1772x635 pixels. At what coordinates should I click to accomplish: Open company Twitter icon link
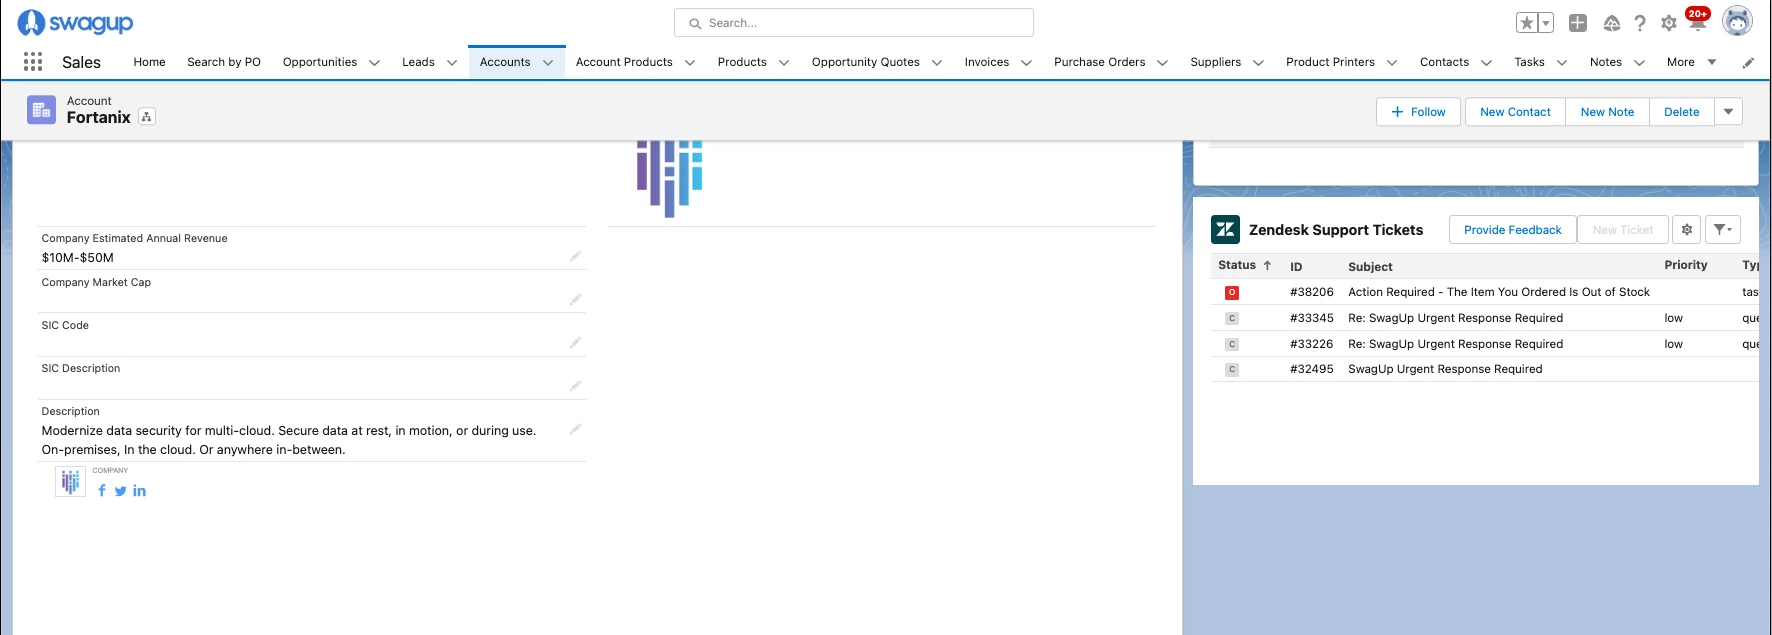(x=121, y=491)
